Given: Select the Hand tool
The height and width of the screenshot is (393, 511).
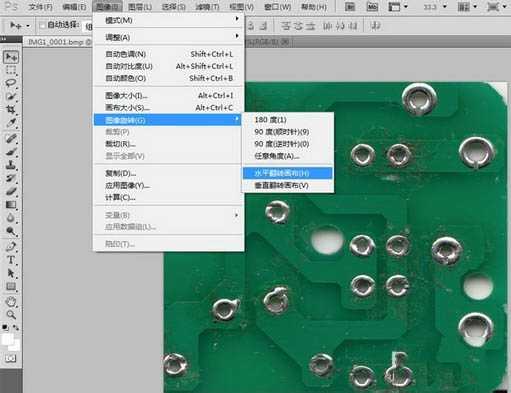Looking at the screenshot, I should 11,302.
